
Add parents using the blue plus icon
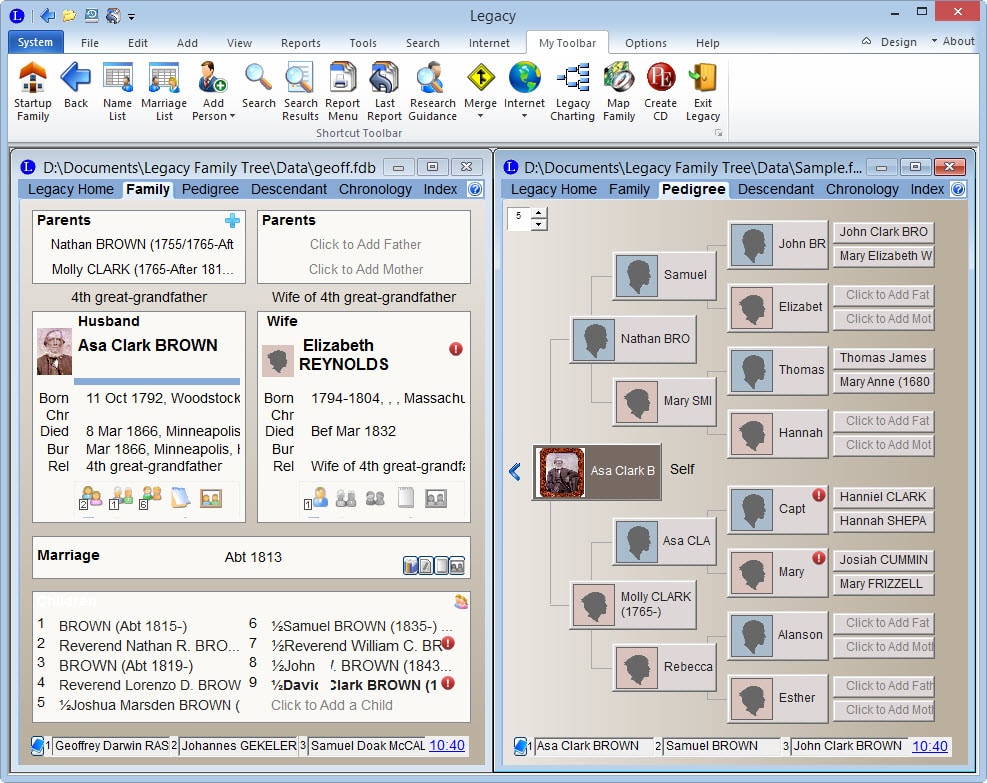(232, 220)
